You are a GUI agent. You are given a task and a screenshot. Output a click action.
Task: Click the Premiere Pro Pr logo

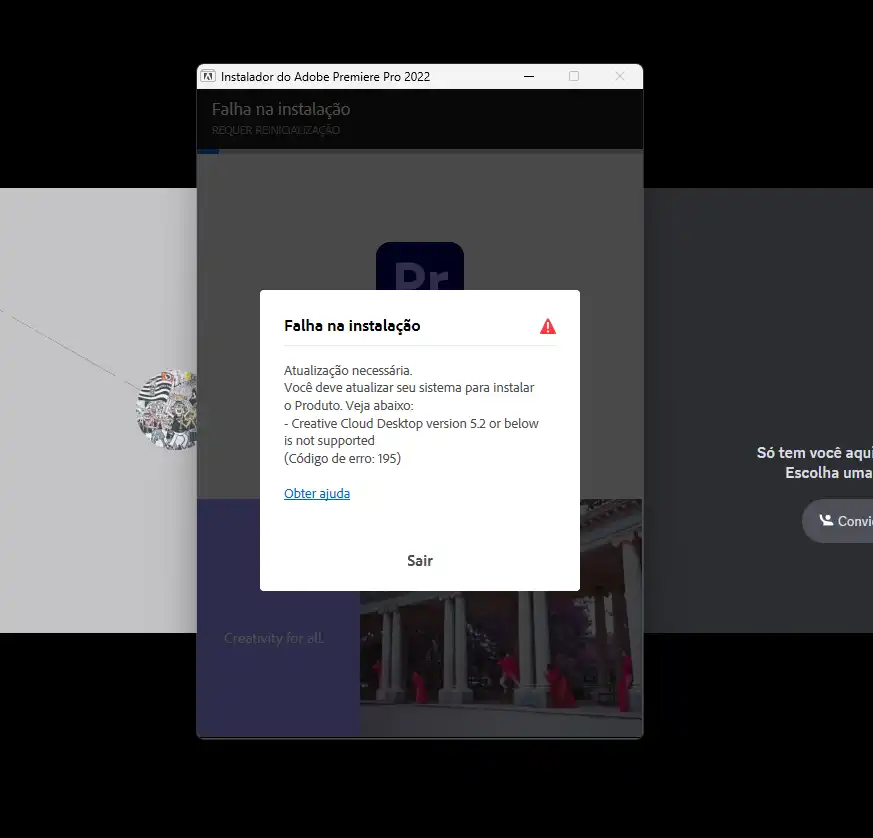tap(419, 267)
